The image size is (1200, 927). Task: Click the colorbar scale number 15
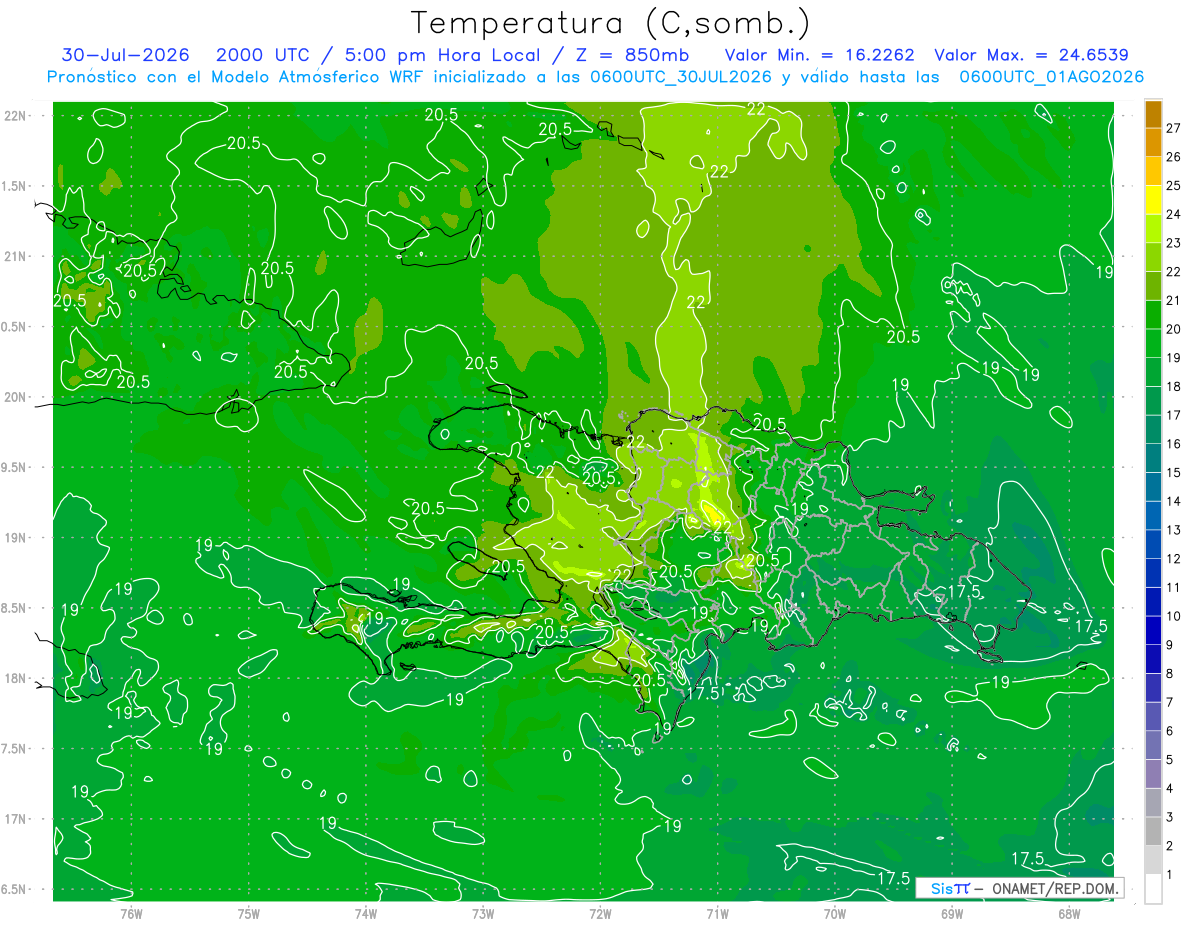pyautogui.click(x=1173, y=472)
